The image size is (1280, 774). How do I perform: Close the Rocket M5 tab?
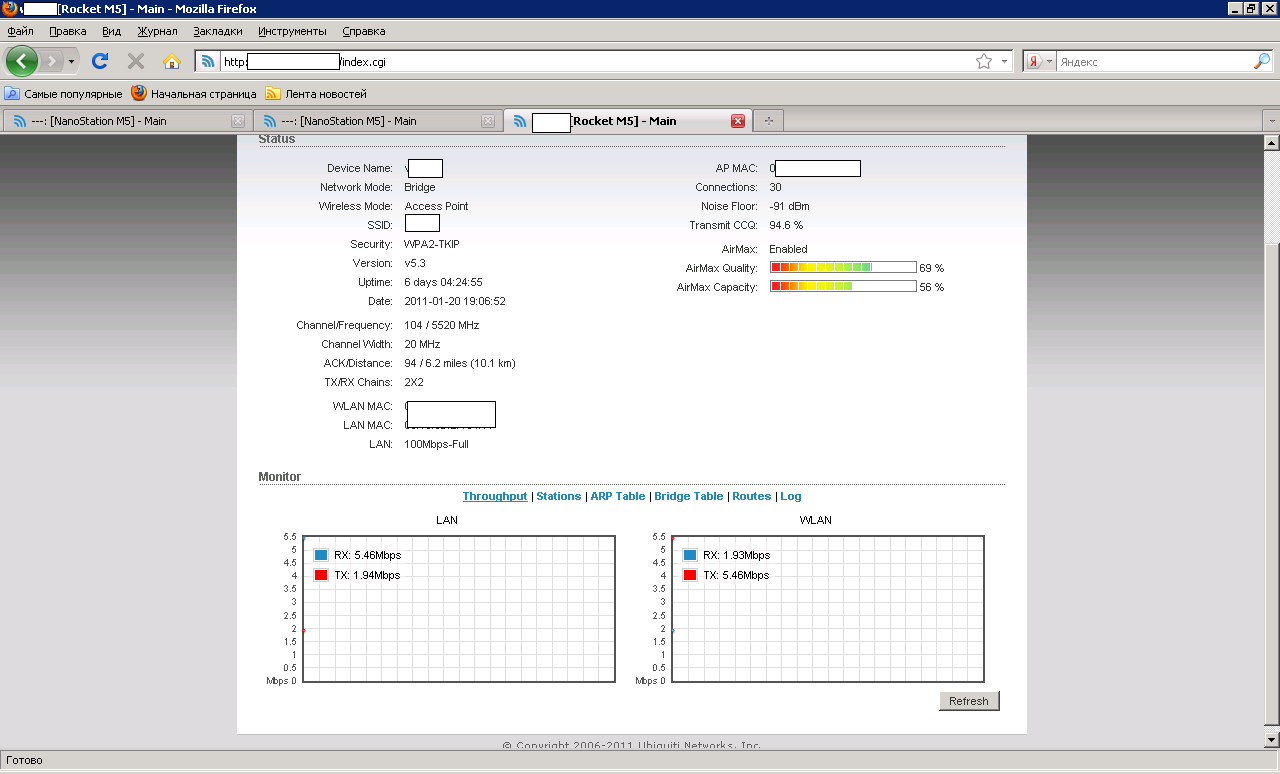738,121
